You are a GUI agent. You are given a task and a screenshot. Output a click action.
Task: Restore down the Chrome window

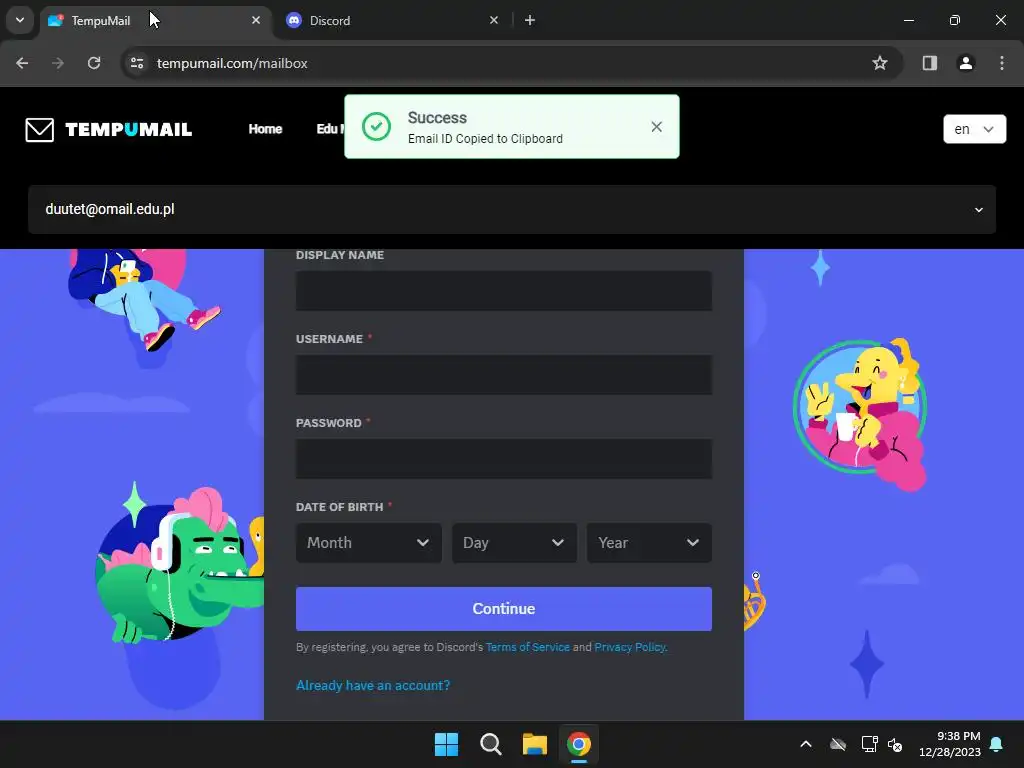(955, 20)
